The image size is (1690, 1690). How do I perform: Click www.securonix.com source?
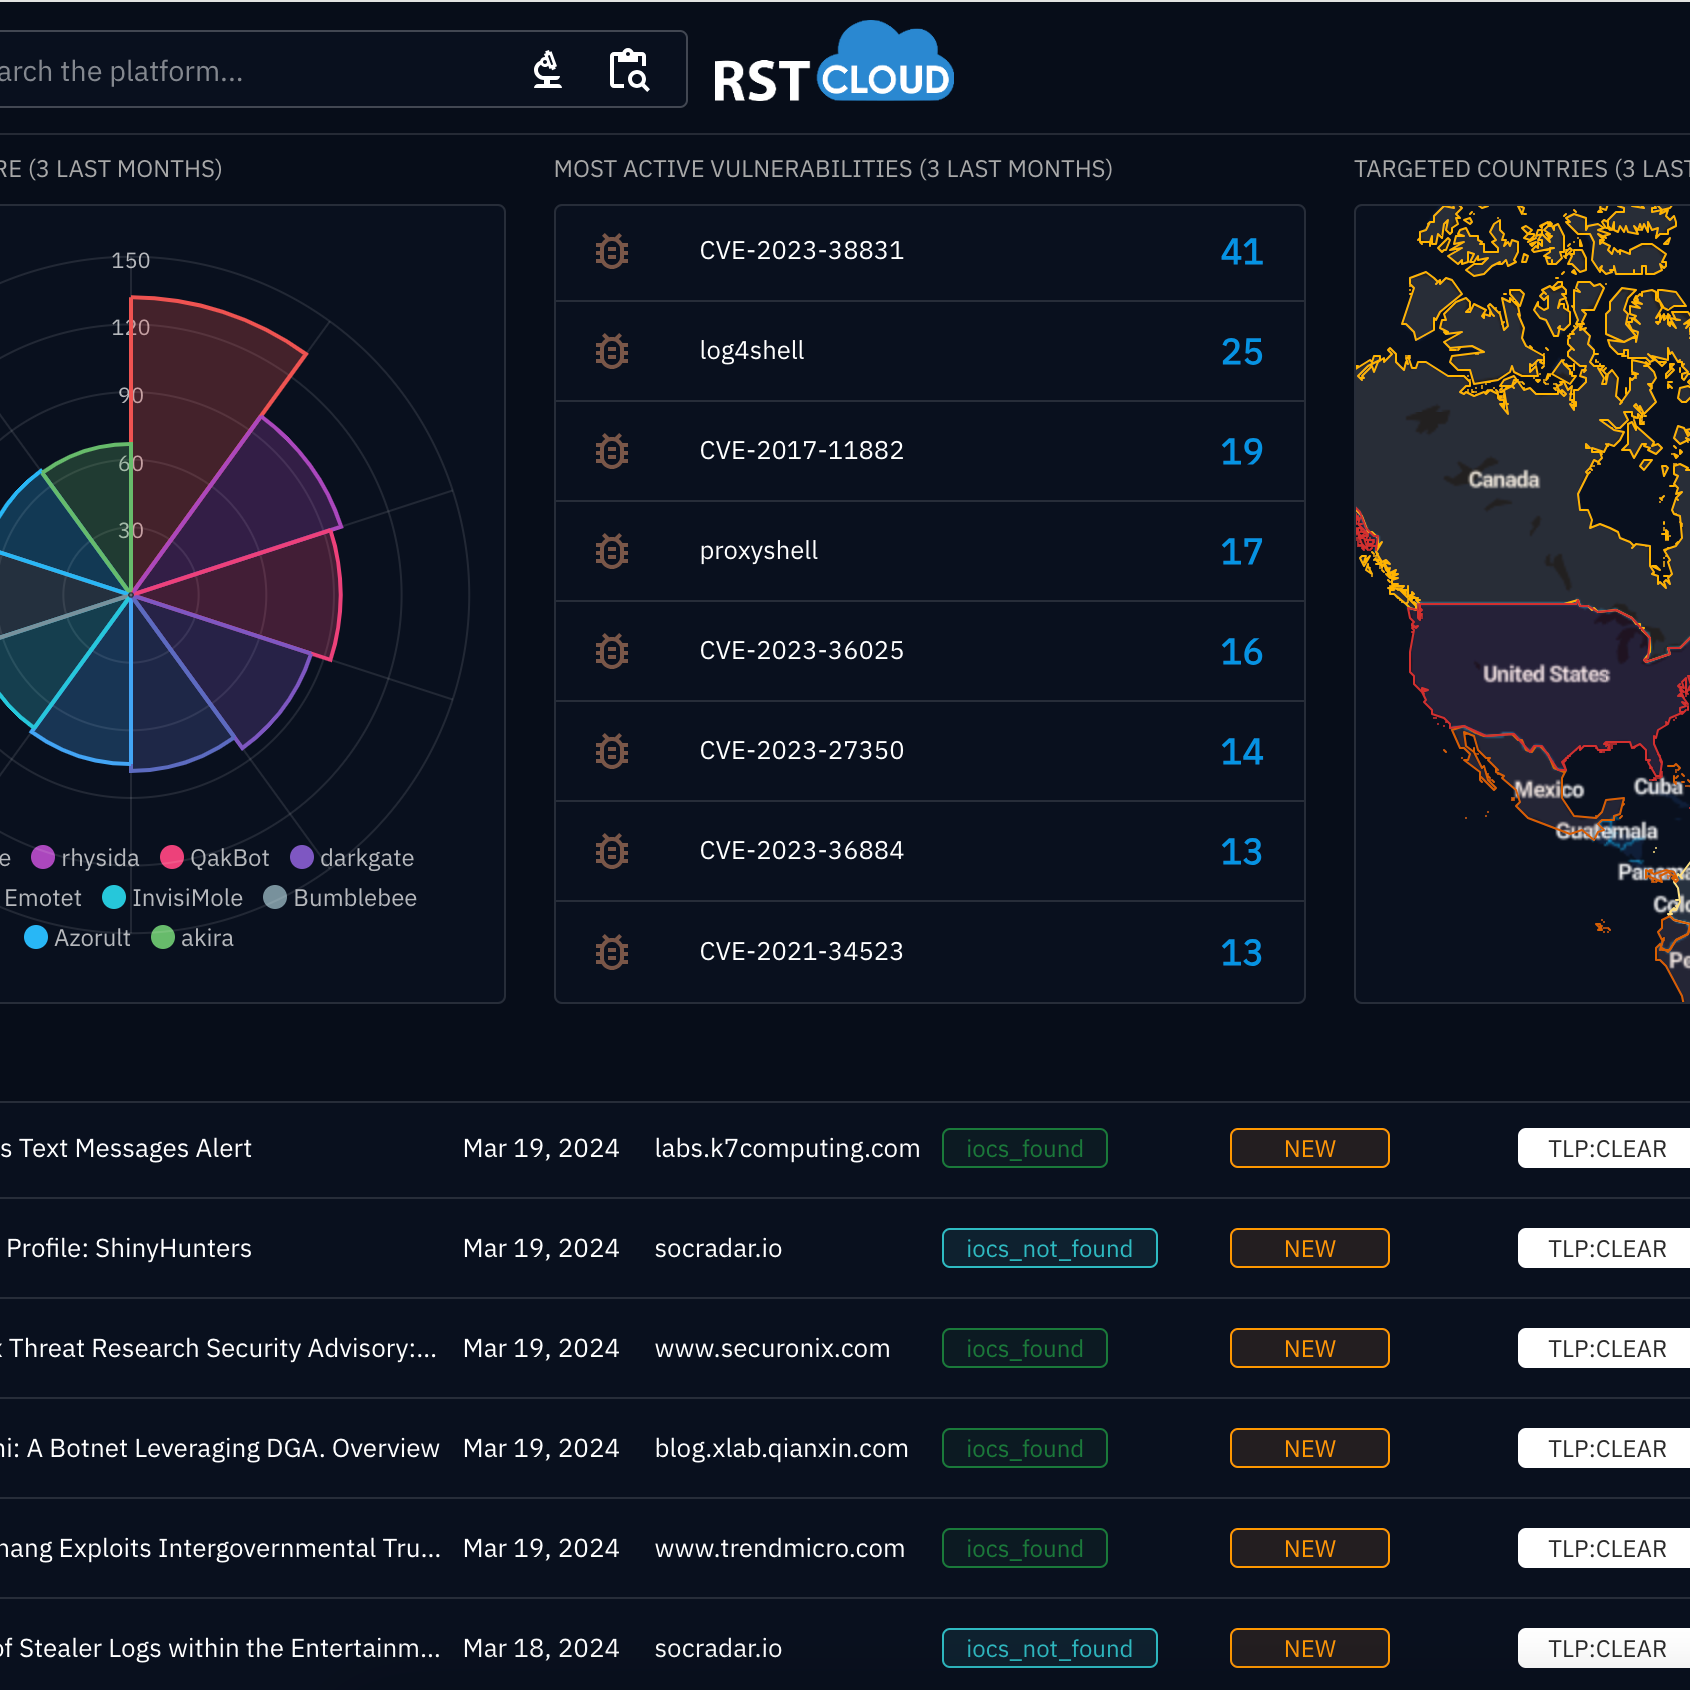coord(772,1348)
